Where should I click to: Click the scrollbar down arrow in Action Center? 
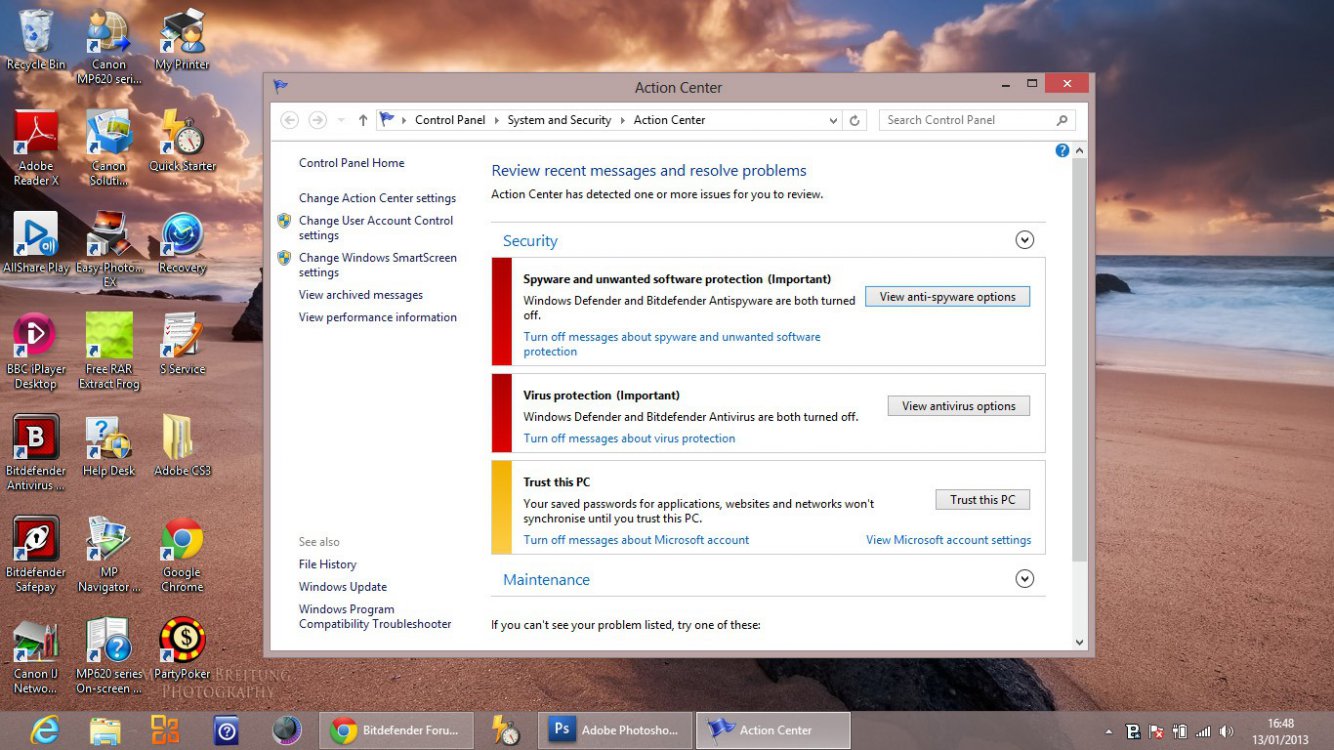1079,643
